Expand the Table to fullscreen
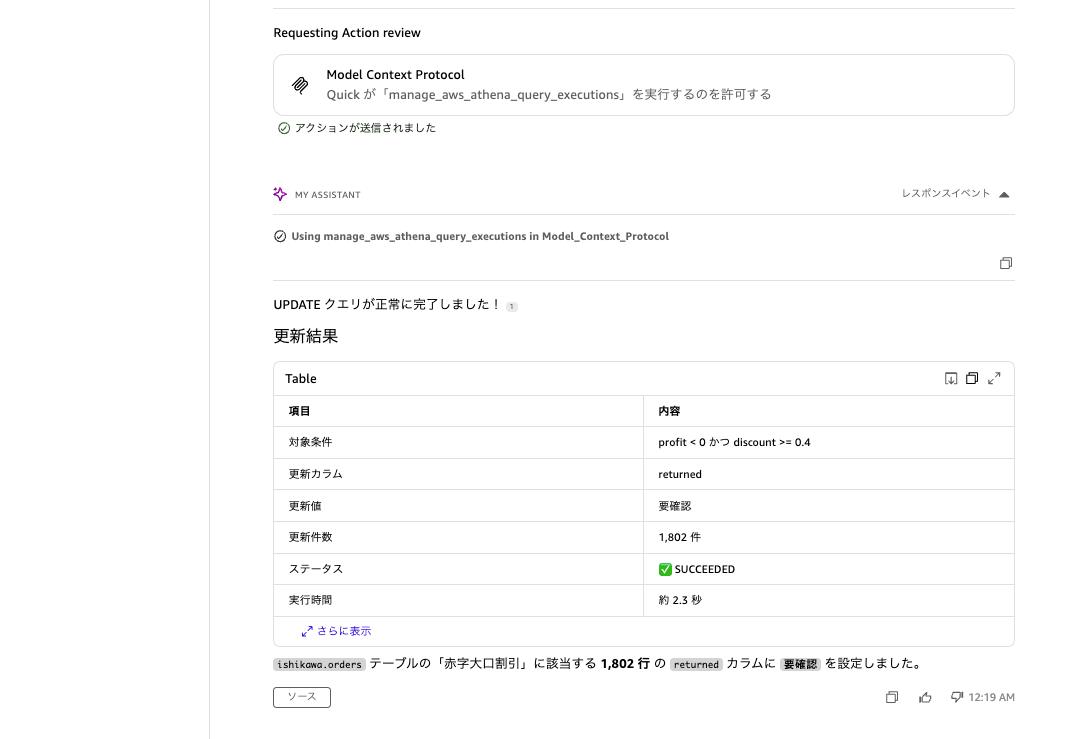 click(994, 378)
